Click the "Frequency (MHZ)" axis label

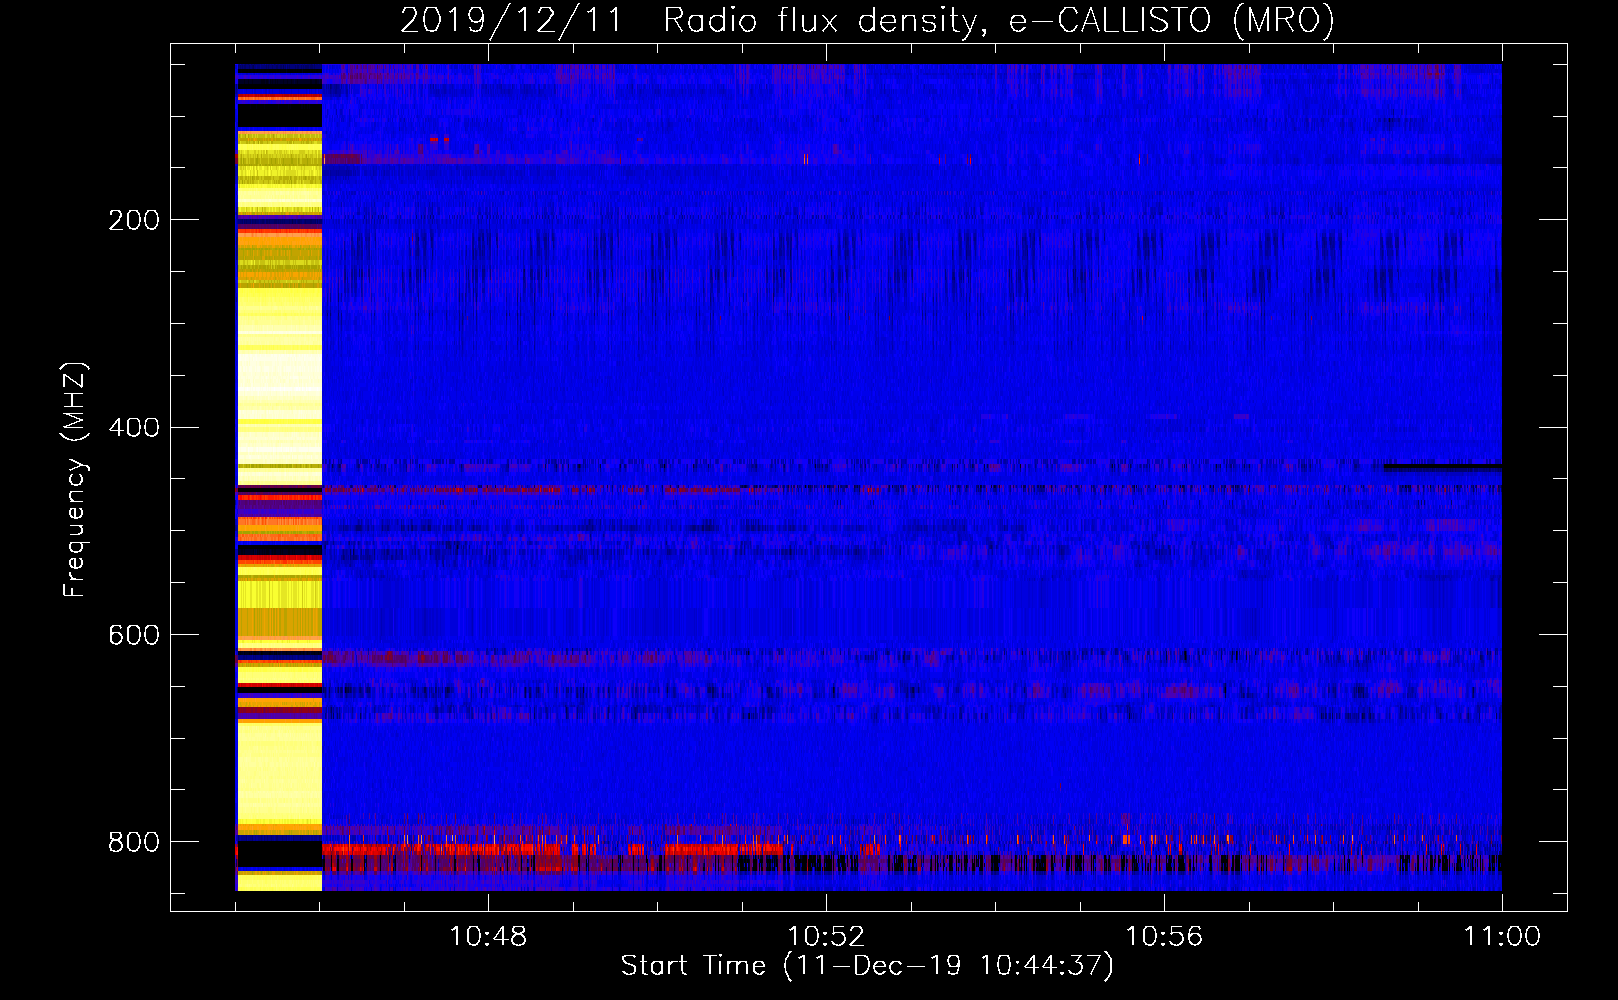click(x=75, y=480)
